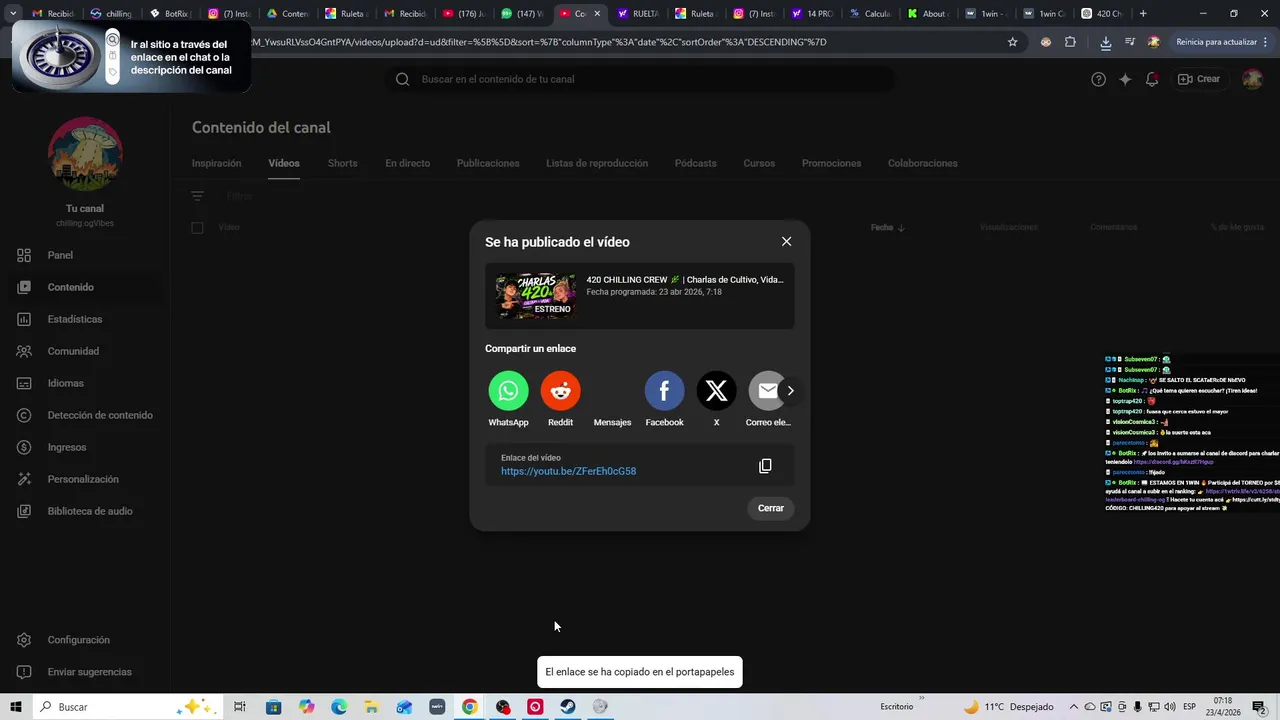This screenshot has width=1280, height=720.
Task: Open the youtu.be video link
Action: click(x=568, y=471)
